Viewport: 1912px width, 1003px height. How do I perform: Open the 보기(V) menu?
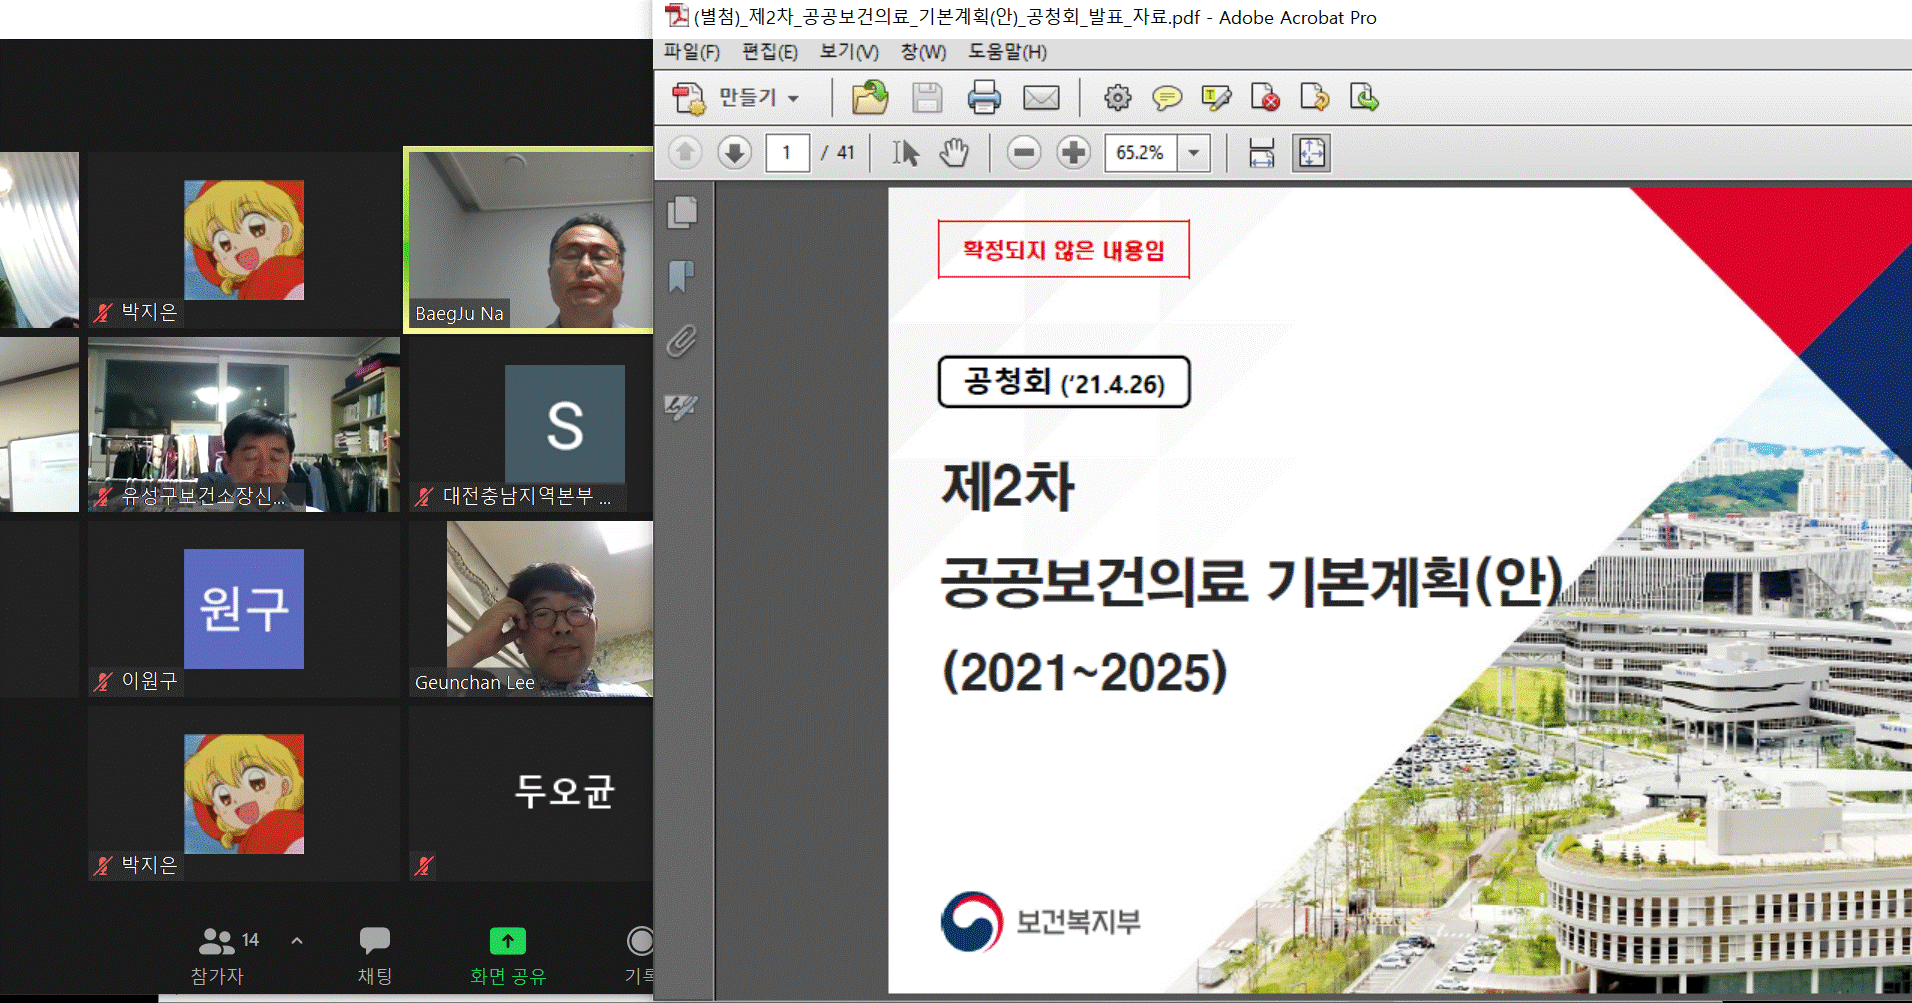(849, 52)
